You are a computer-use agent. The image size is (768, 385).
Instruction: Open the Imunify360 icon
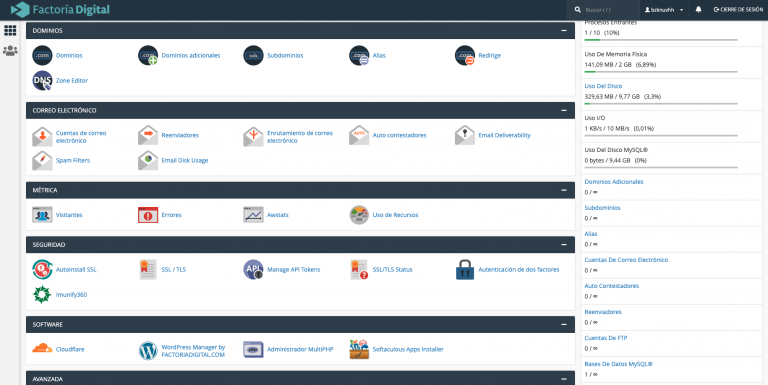click(42, 294)
